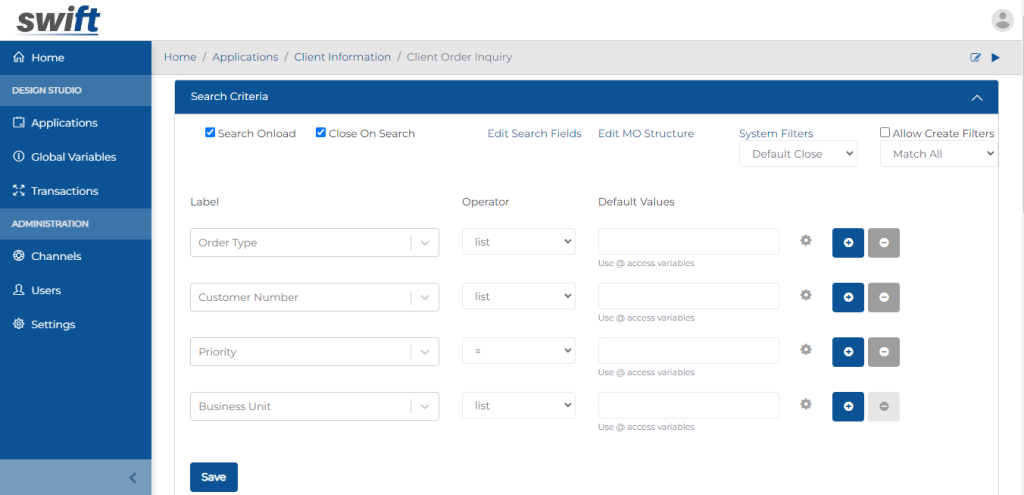This screenshot has height=495, width=1024.
Task: Click gear icon for Priority row
Action: point(806,350)
